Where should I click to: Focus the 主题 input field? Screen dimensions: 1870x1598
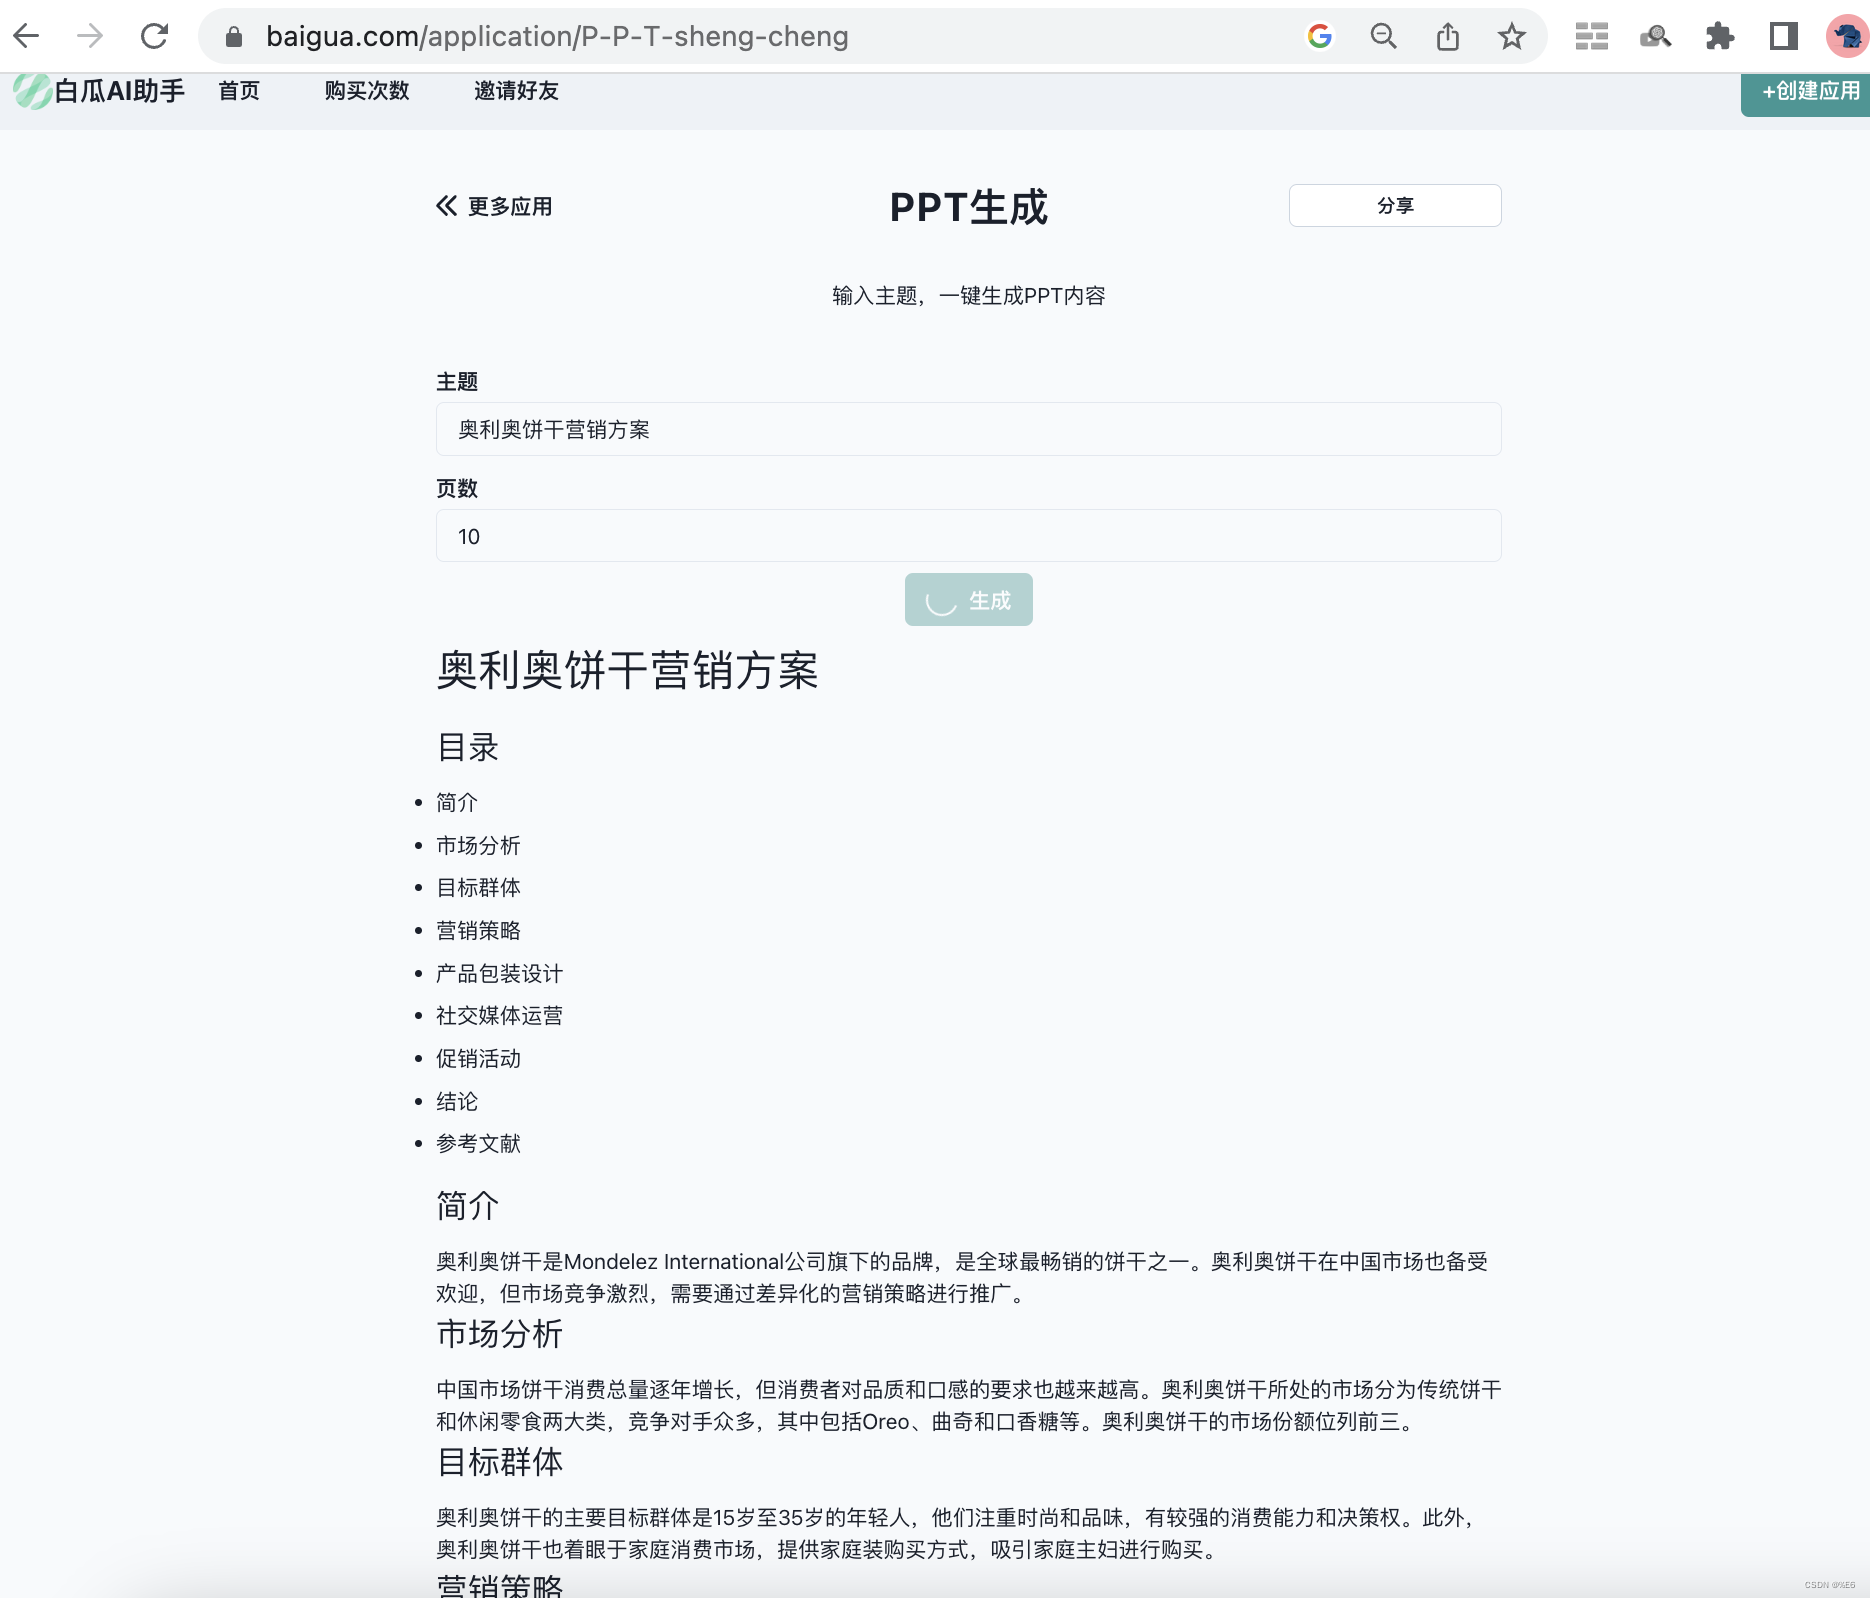[x=968, y=429]
